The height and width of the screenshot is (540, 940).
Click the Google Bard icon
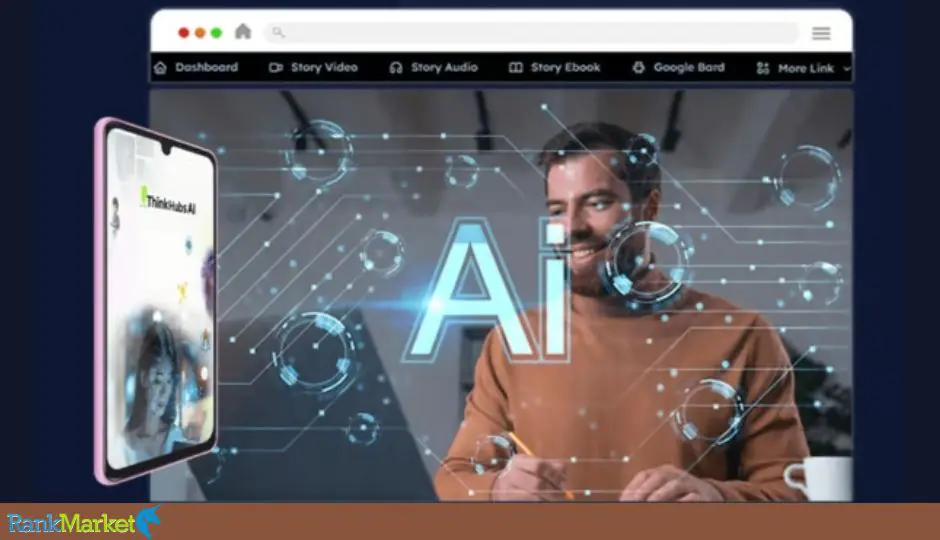tap(638, 68)
